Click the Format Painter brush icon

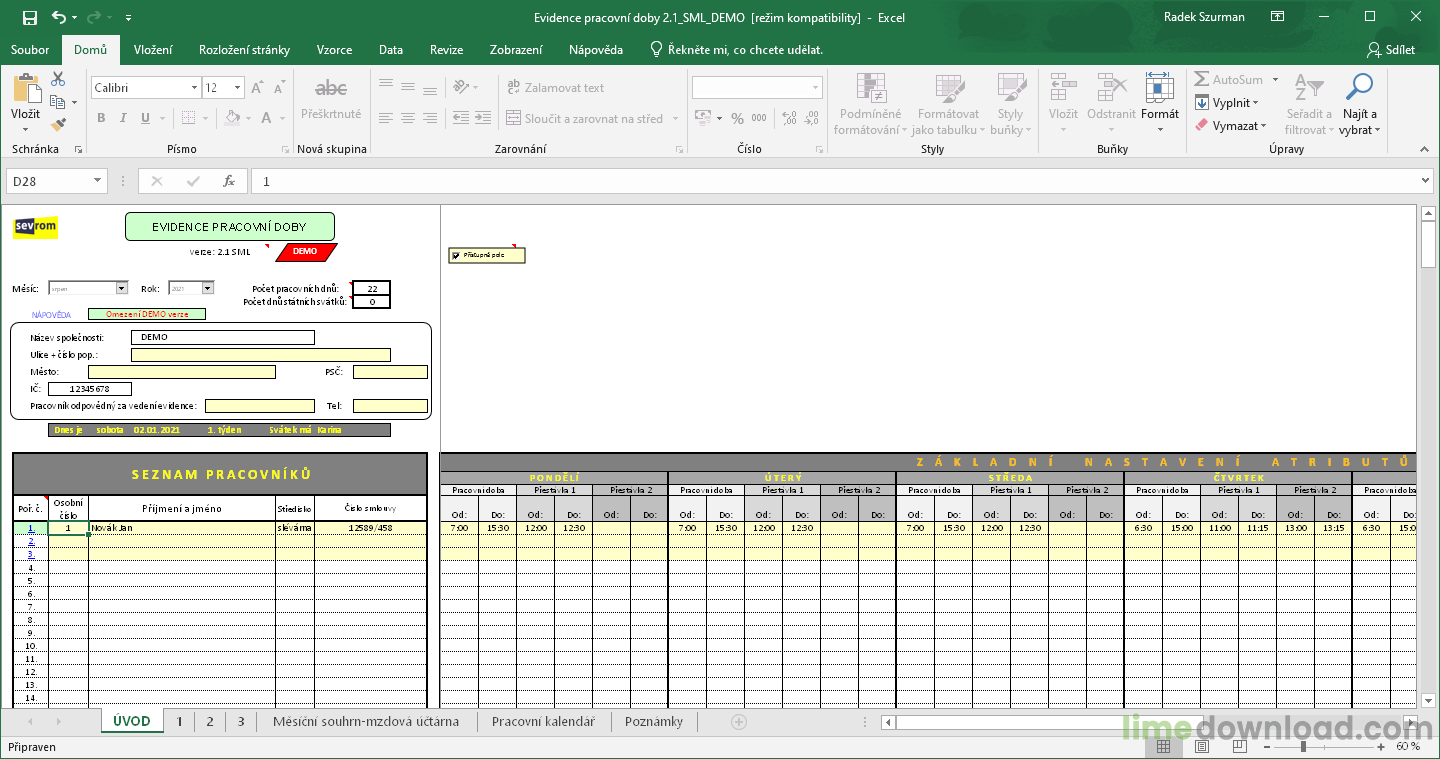point(58,125)
